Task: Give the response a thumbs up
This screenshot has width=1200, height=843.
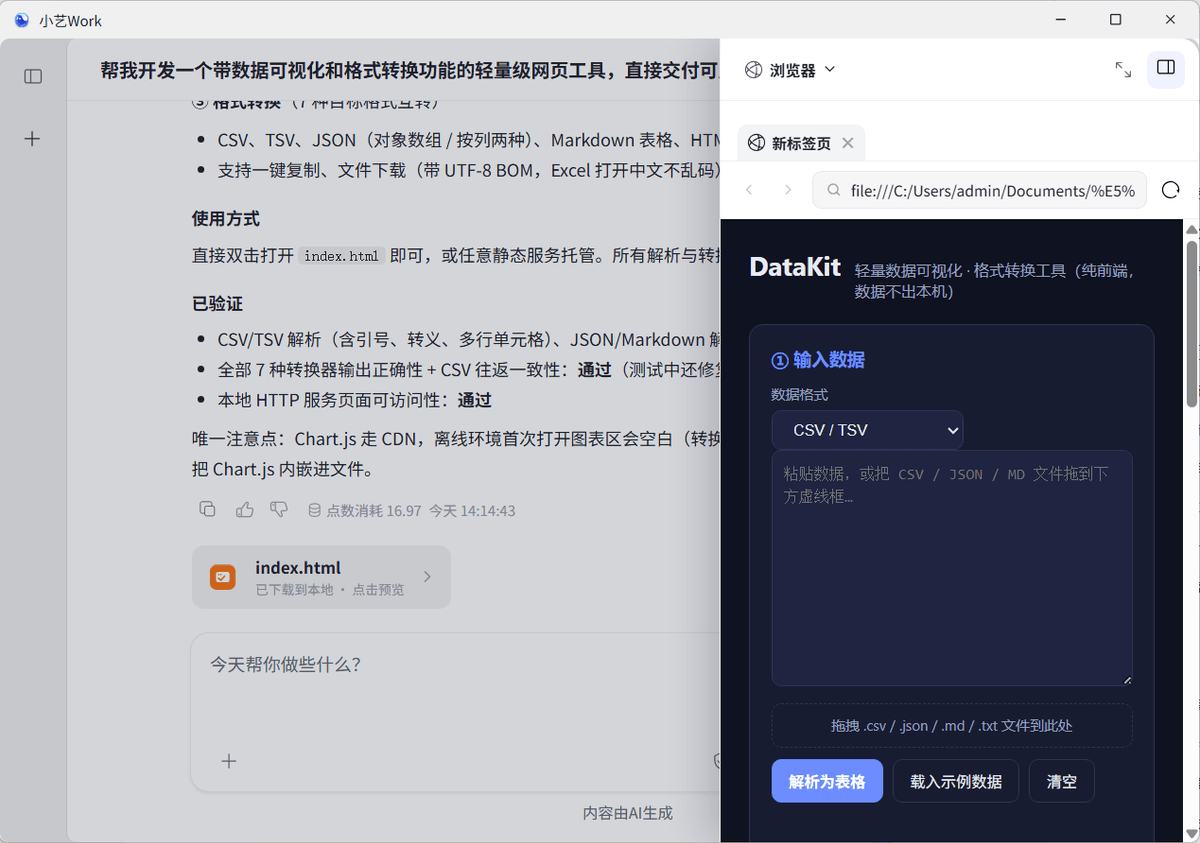Action: [x=245, y=510]
